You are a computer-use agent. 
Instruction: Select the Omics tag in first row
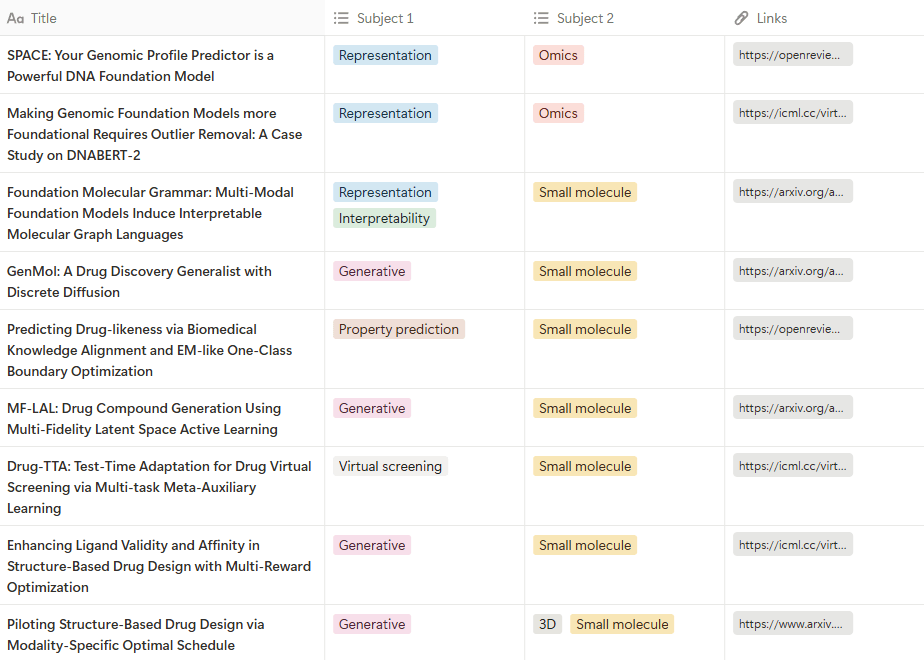click(x=558, y=55)
